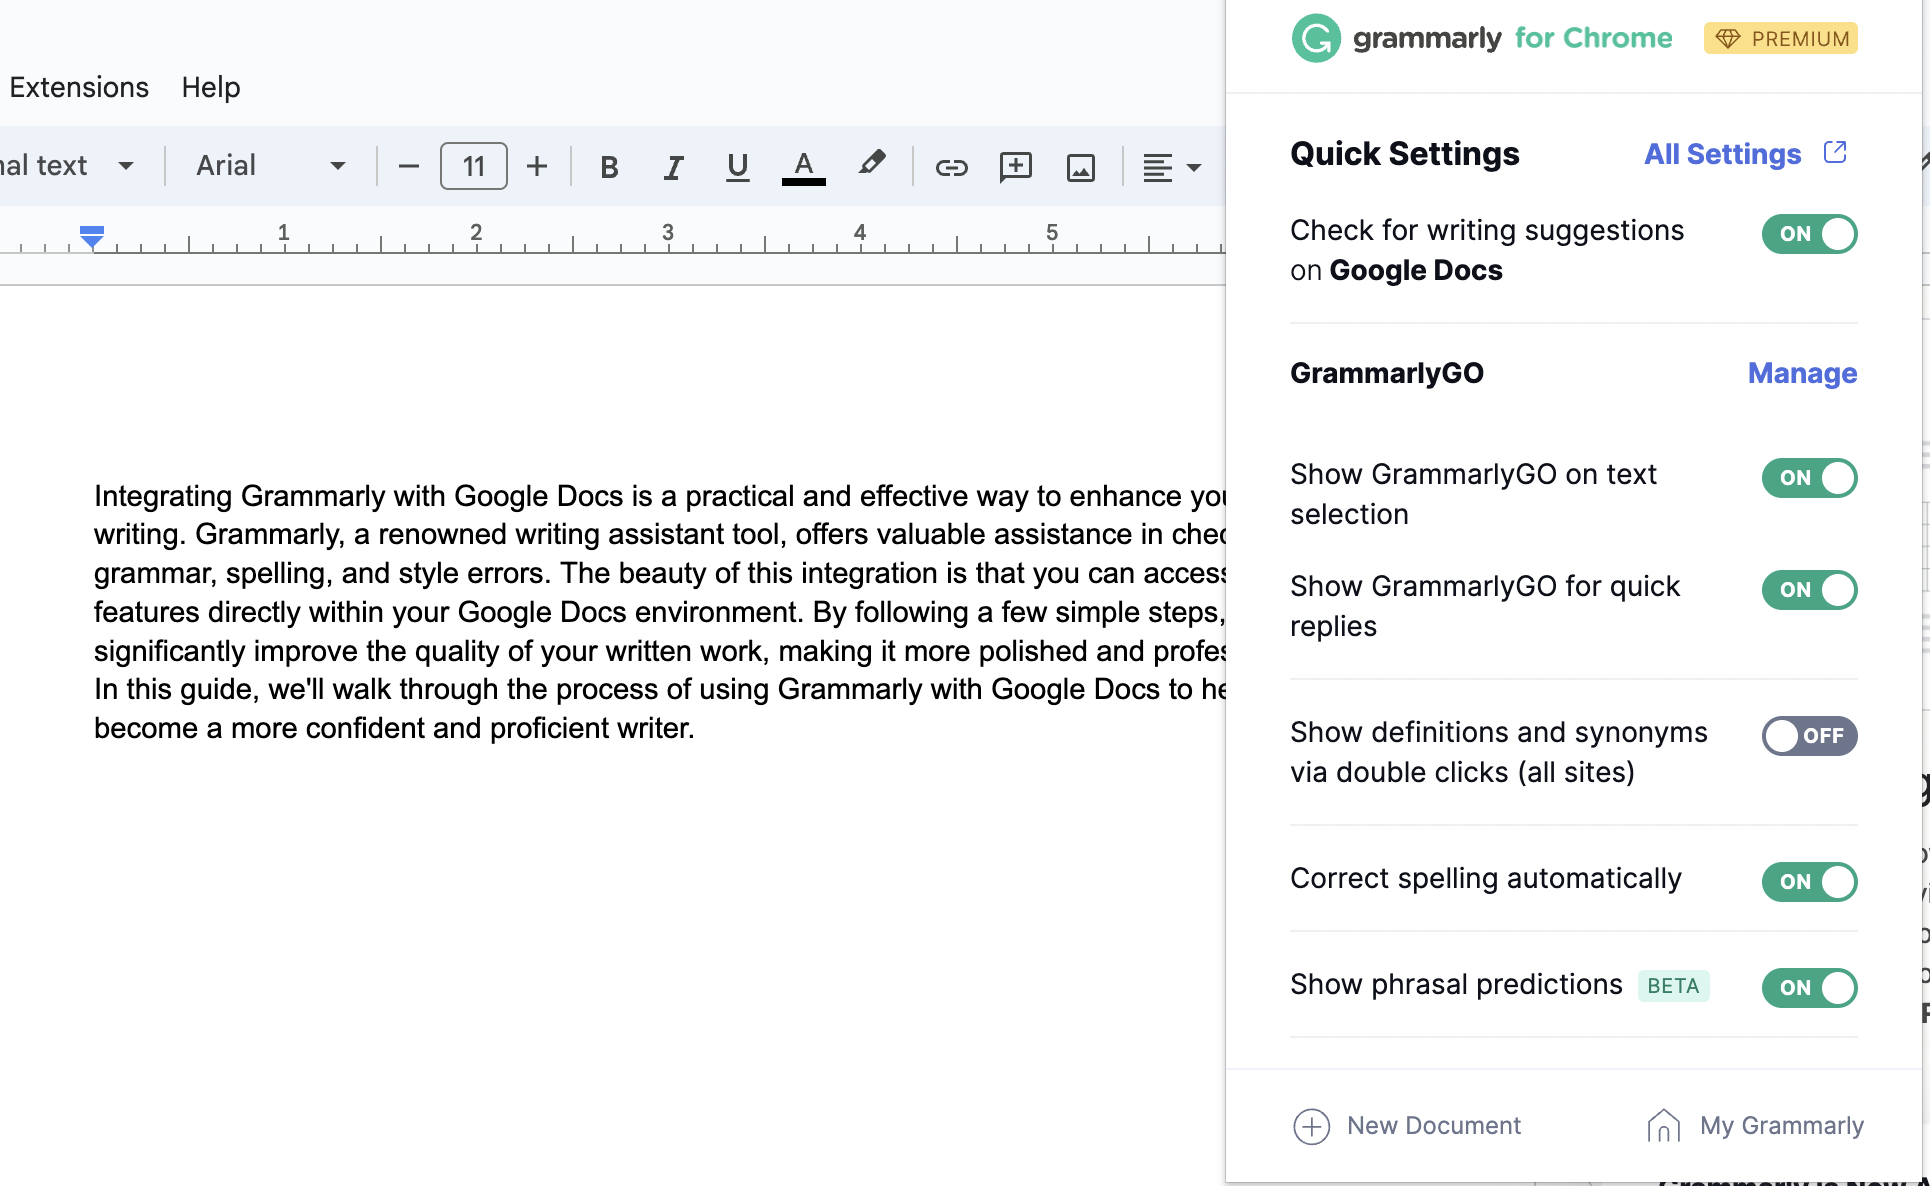The width and height of the screenshot is (1930, 1186).
Task: Click the font size field showing 11
Action: point(474,166)
